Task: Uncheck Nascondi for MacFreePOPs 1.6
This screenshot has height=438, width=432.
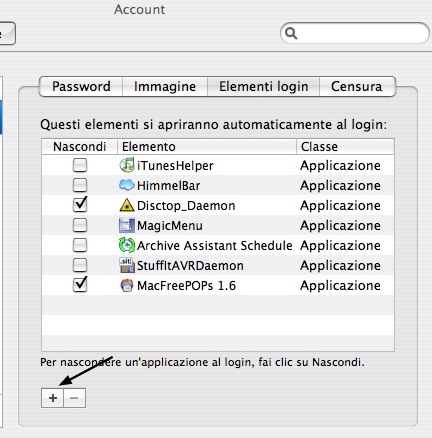Action: (x=80, y=285)
